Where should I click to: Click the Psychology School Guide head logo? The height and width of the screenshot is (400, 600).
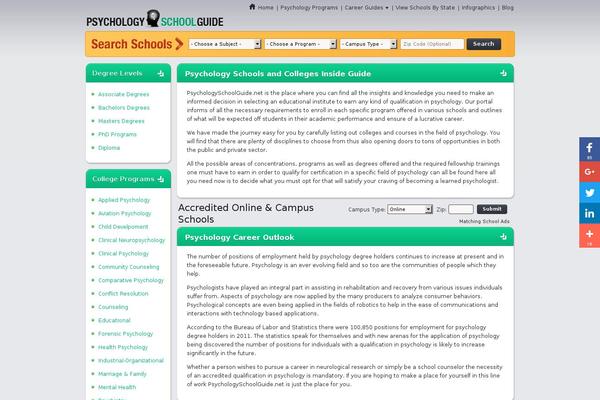(x=153, y=18)
